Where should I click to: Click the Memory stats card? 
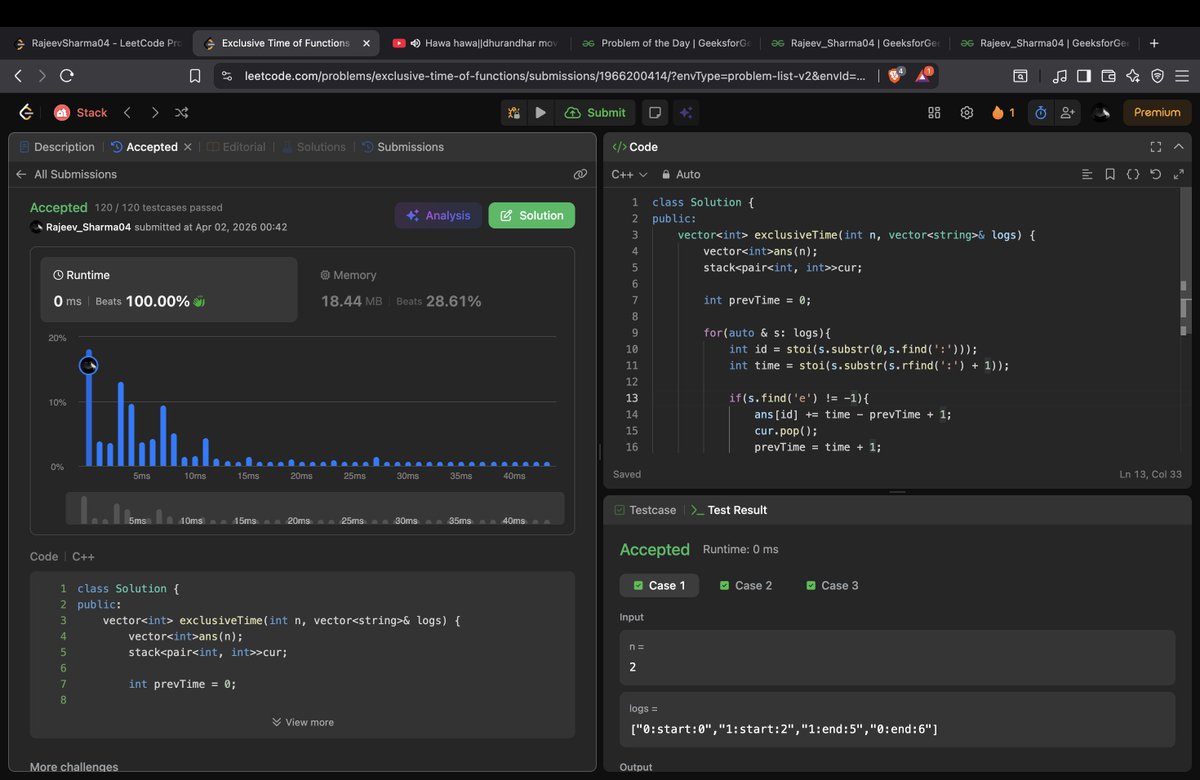point(436,289)
